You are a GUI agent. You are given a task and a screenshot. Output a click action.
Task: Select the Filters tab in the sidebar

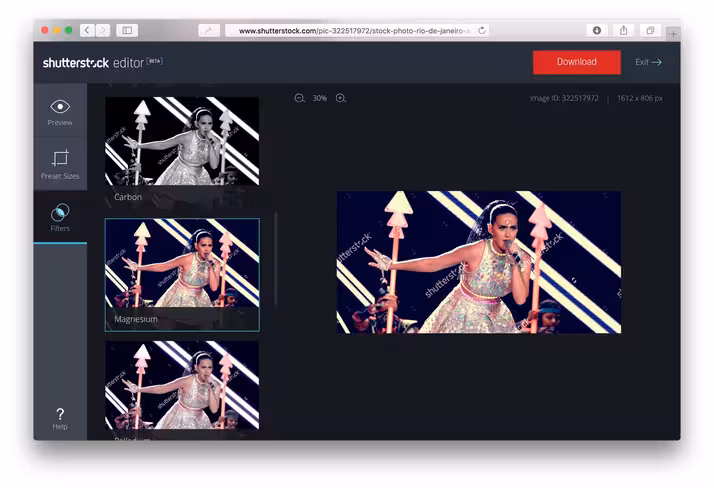60,217
